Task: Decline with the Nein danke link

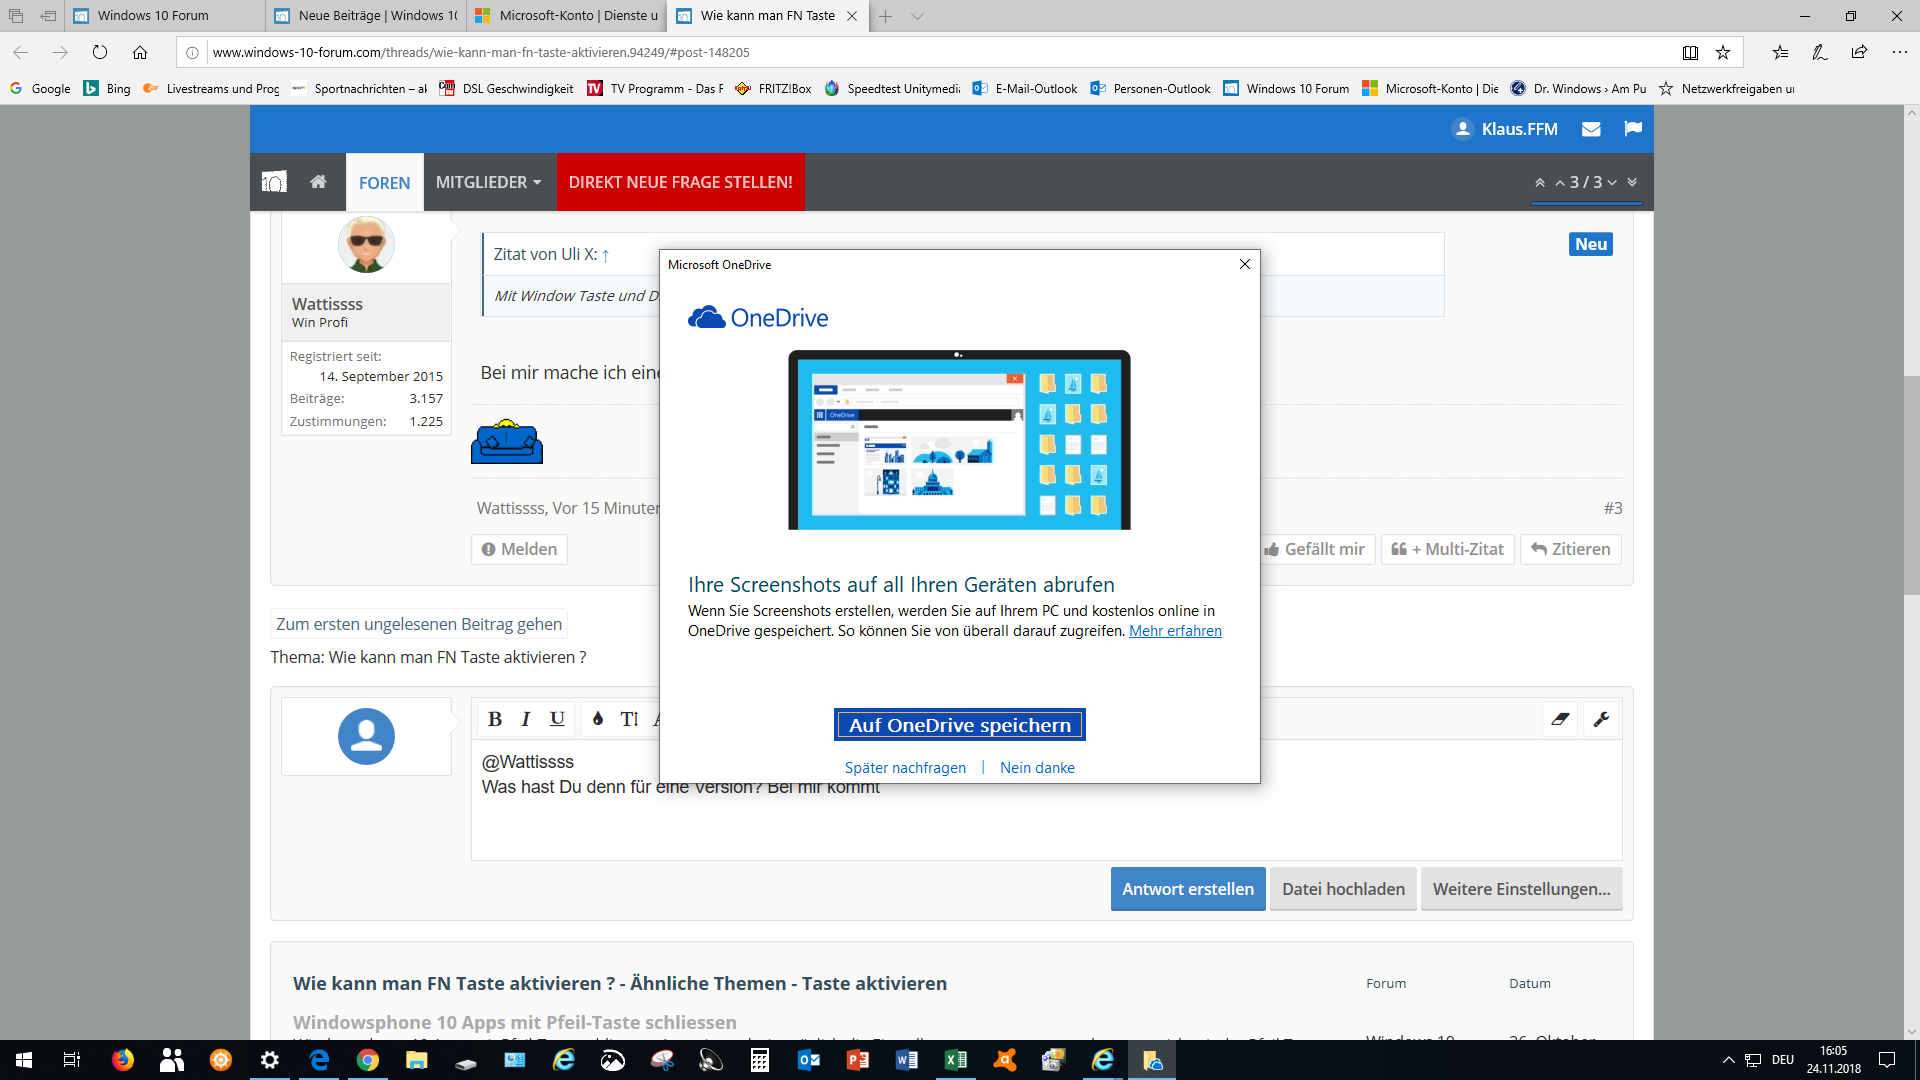Action: [x=1037, y=768]
